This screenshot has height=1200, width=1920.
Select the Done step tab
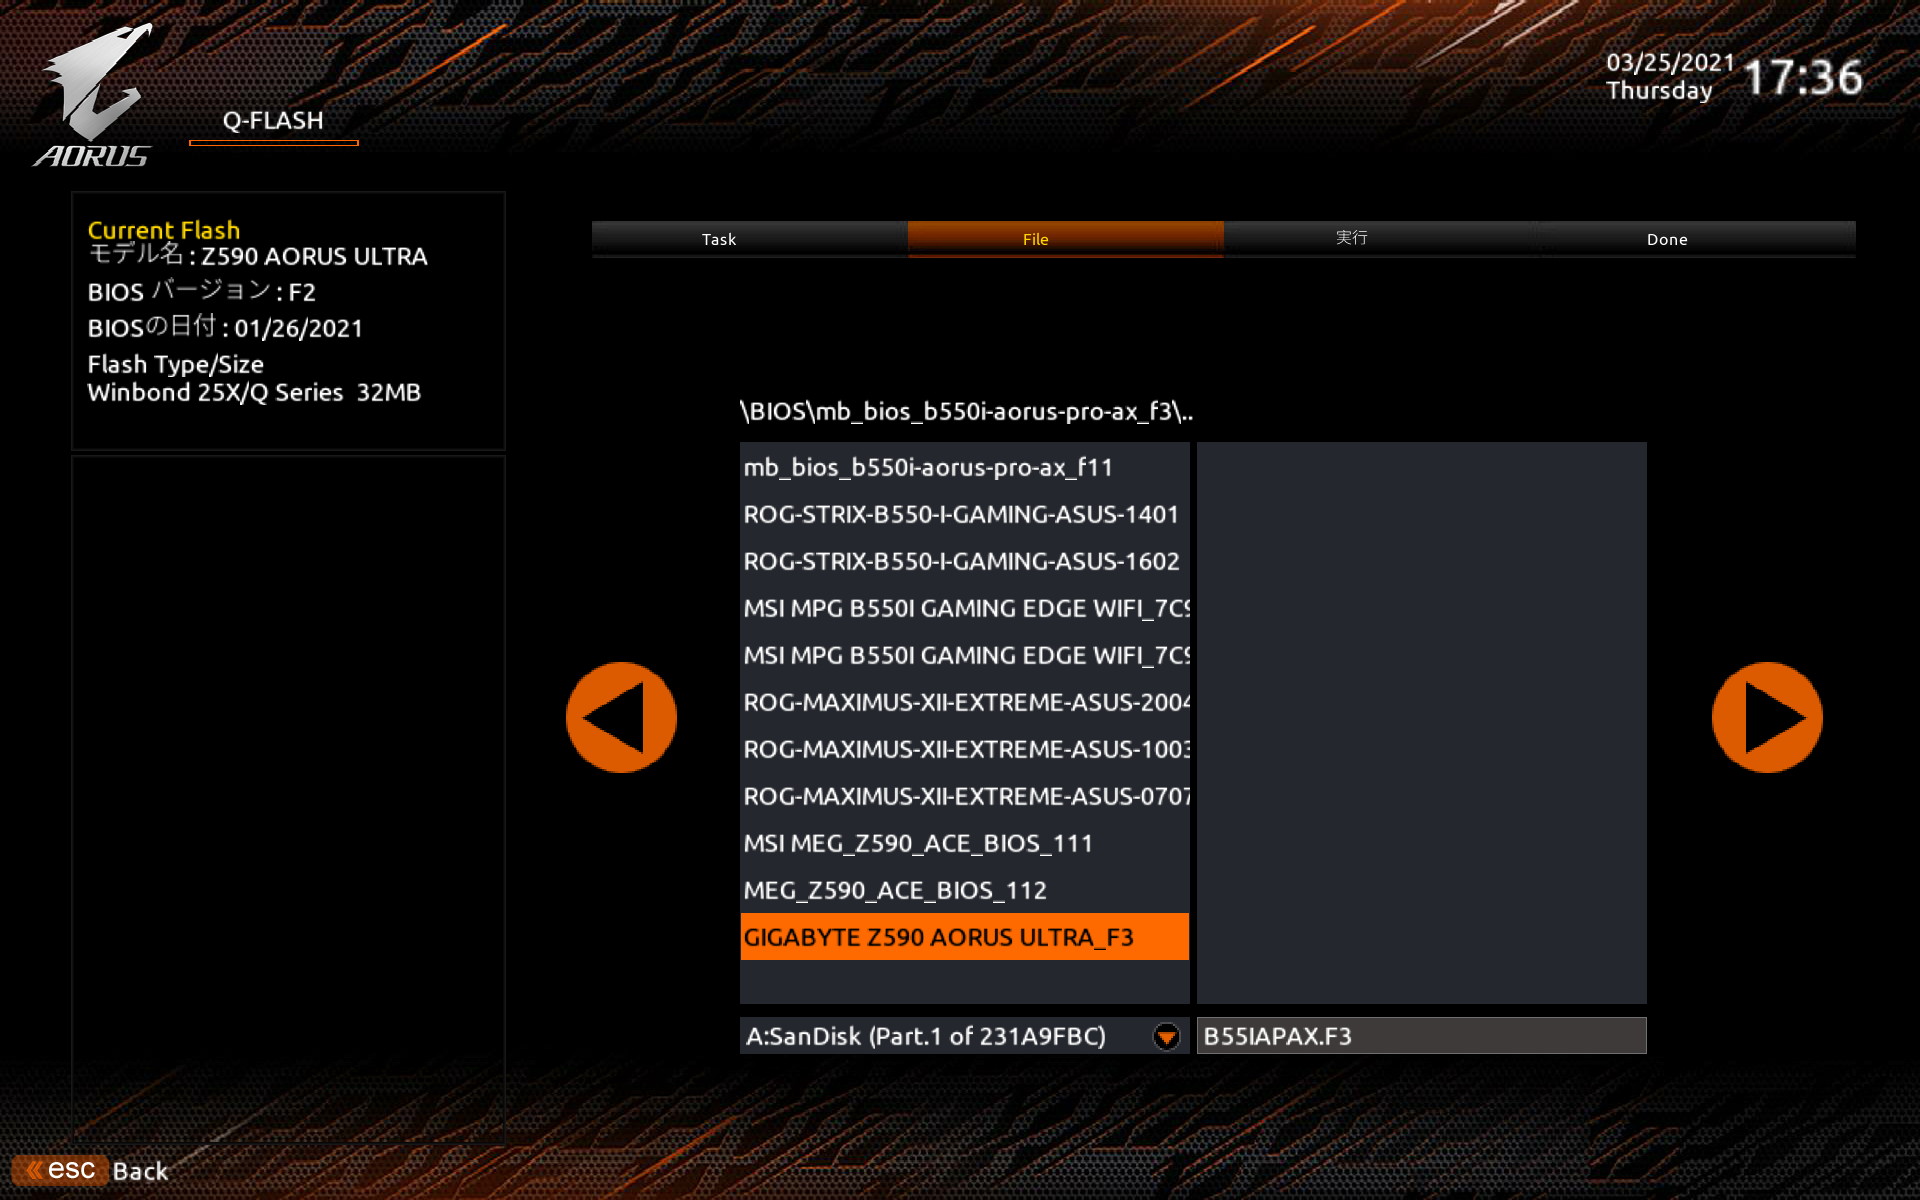(1697, 239)
